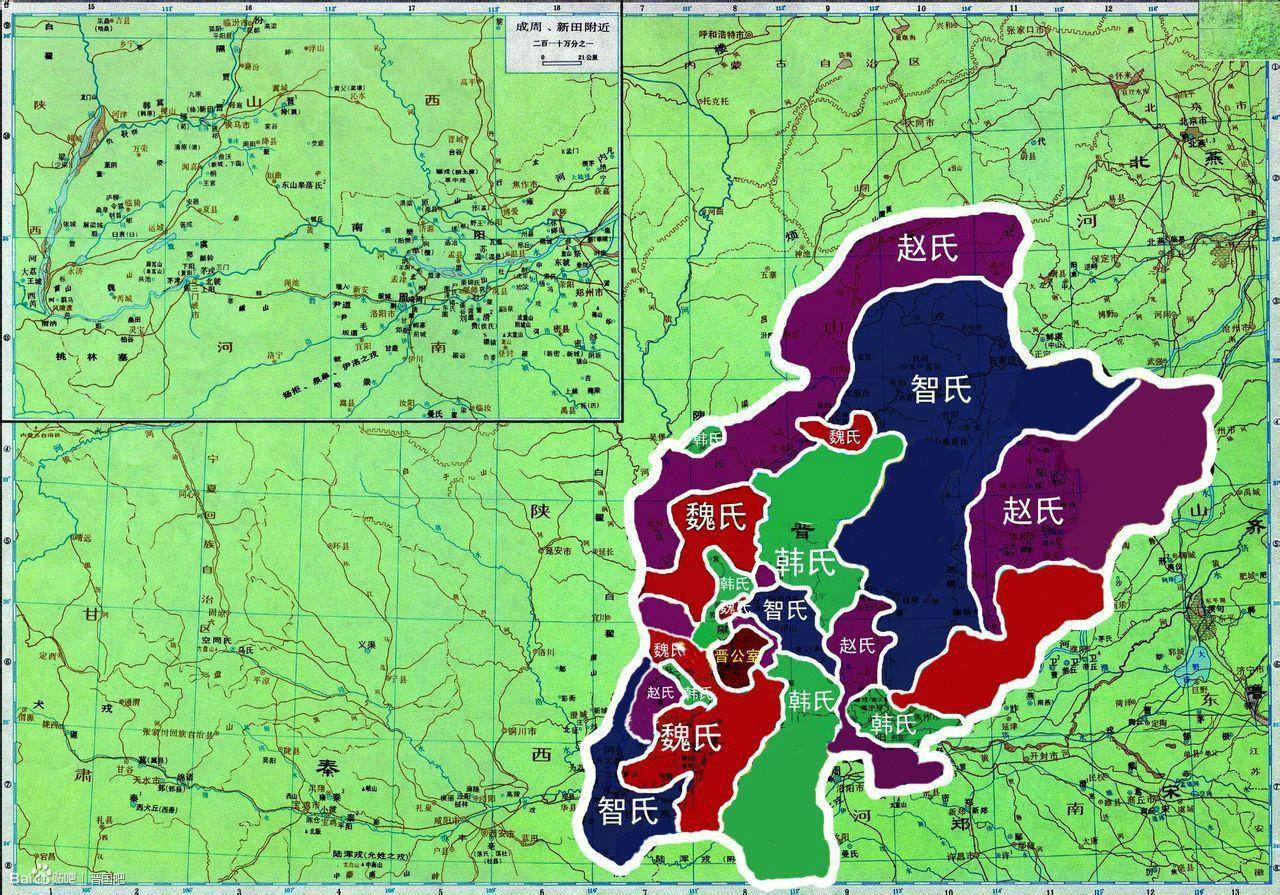Screen dimensions: 1280x895
Task: Click the 环县 town label
Action: click(x=341, y=546)
